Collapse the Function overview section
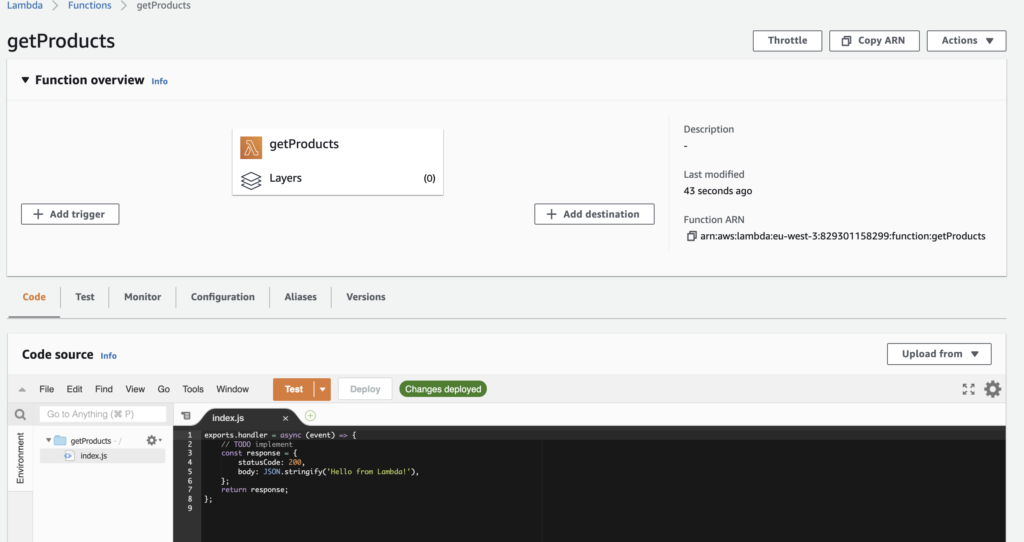Viewport: 1024px width, 542px height. coord(25,80)
